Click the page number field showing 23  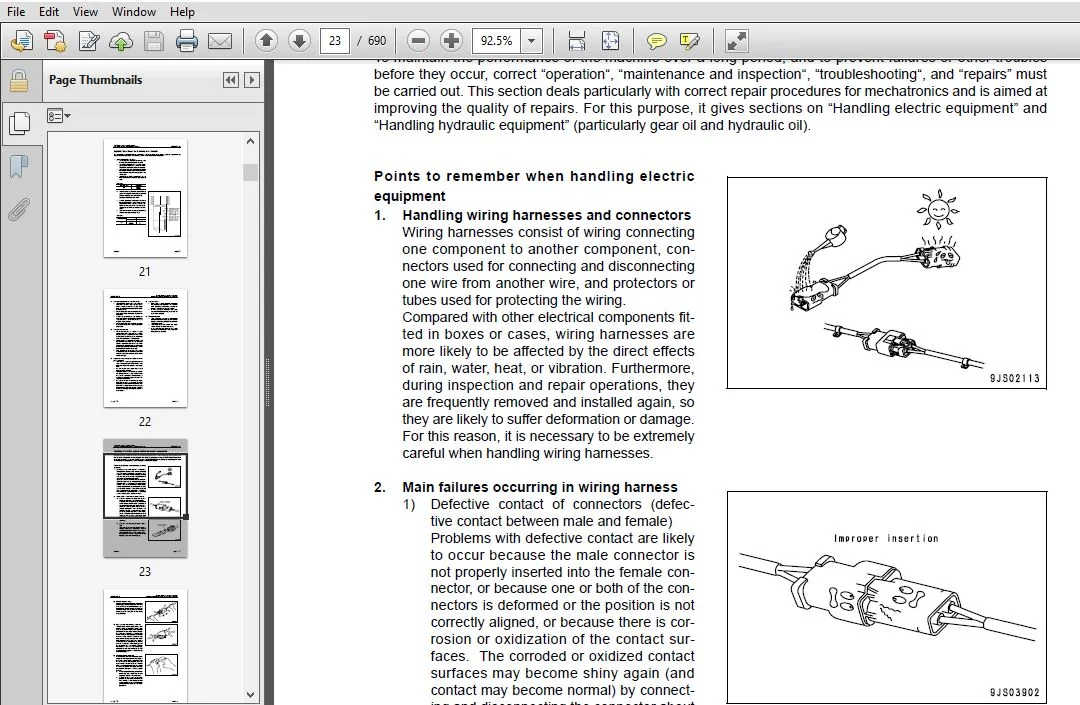click(335, 41)
